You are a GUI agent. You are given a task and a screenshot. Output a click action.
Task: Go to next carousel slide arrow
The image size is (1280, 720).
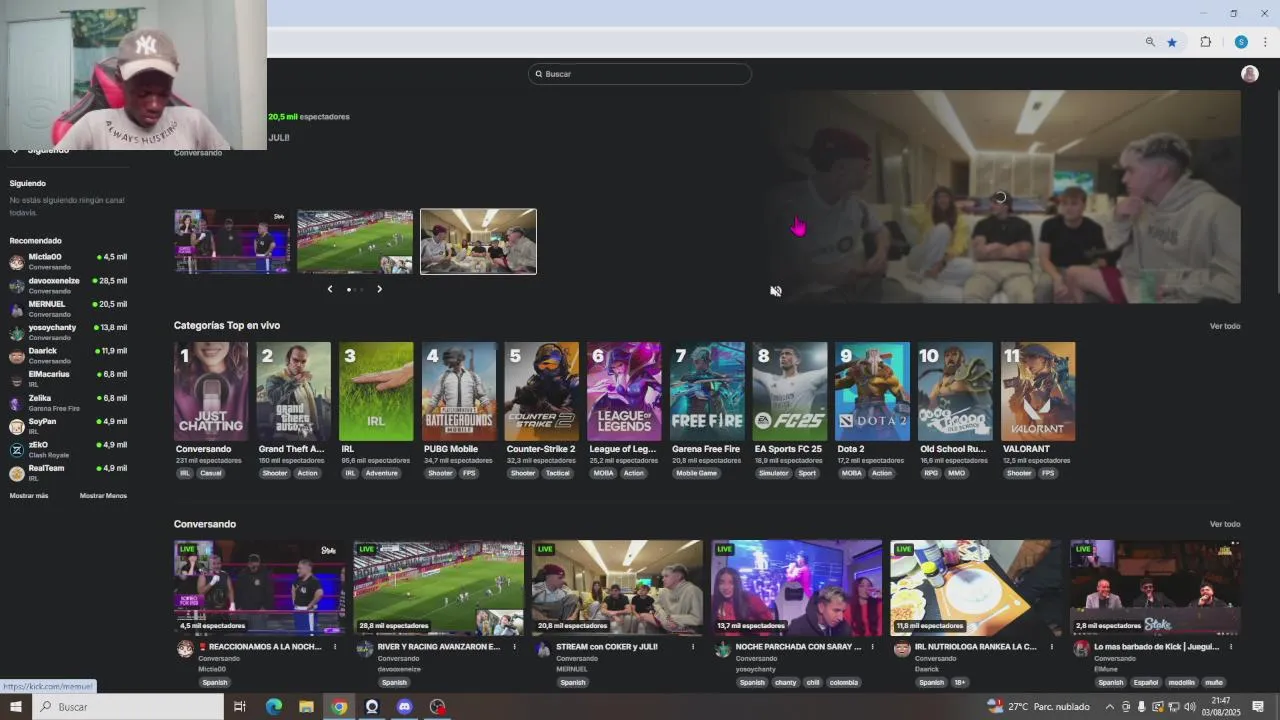click(379, 289)
